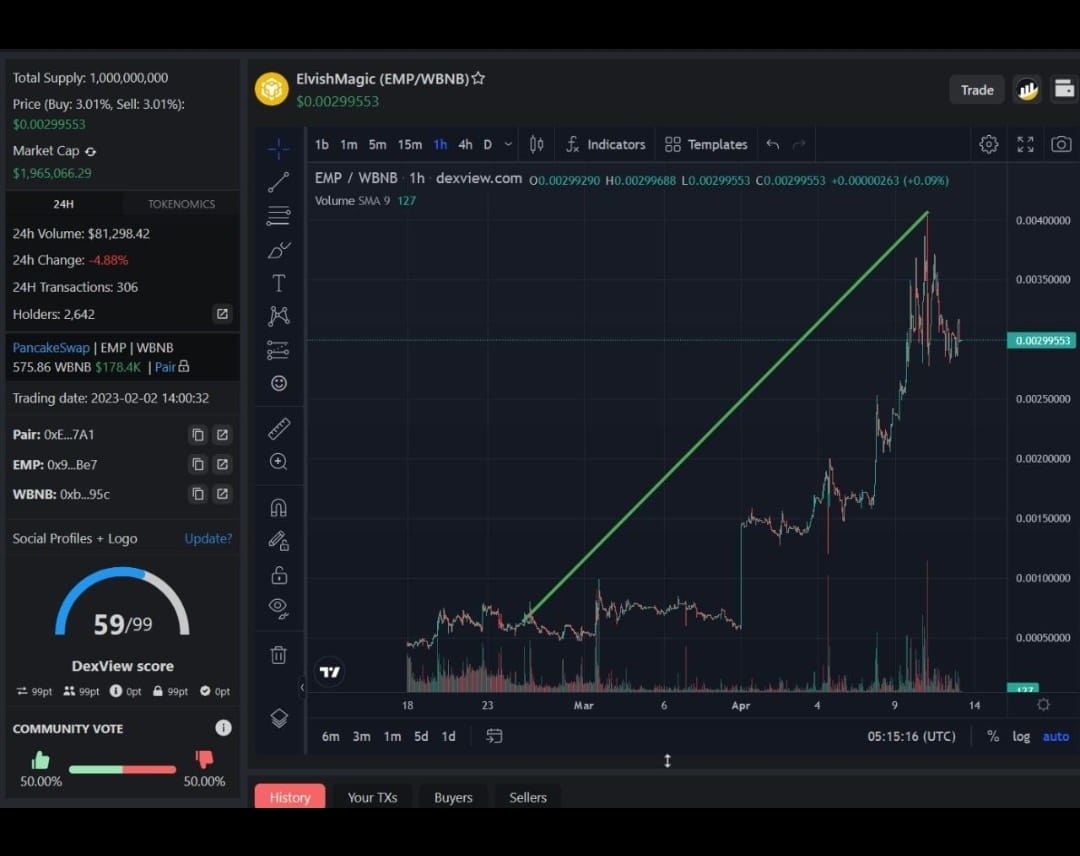Viewport: 1080px width, 856px height.
Task: Toggle lock all drawing tools
Action: pyautogui.click(x=278, y=574)
